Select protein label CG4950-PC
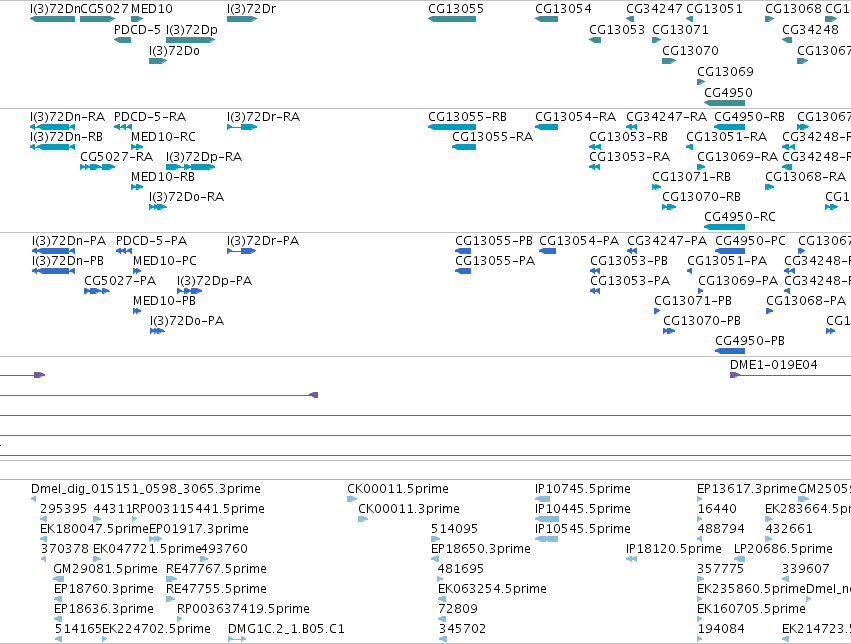 pyautogui.click(x=750, y=241)
